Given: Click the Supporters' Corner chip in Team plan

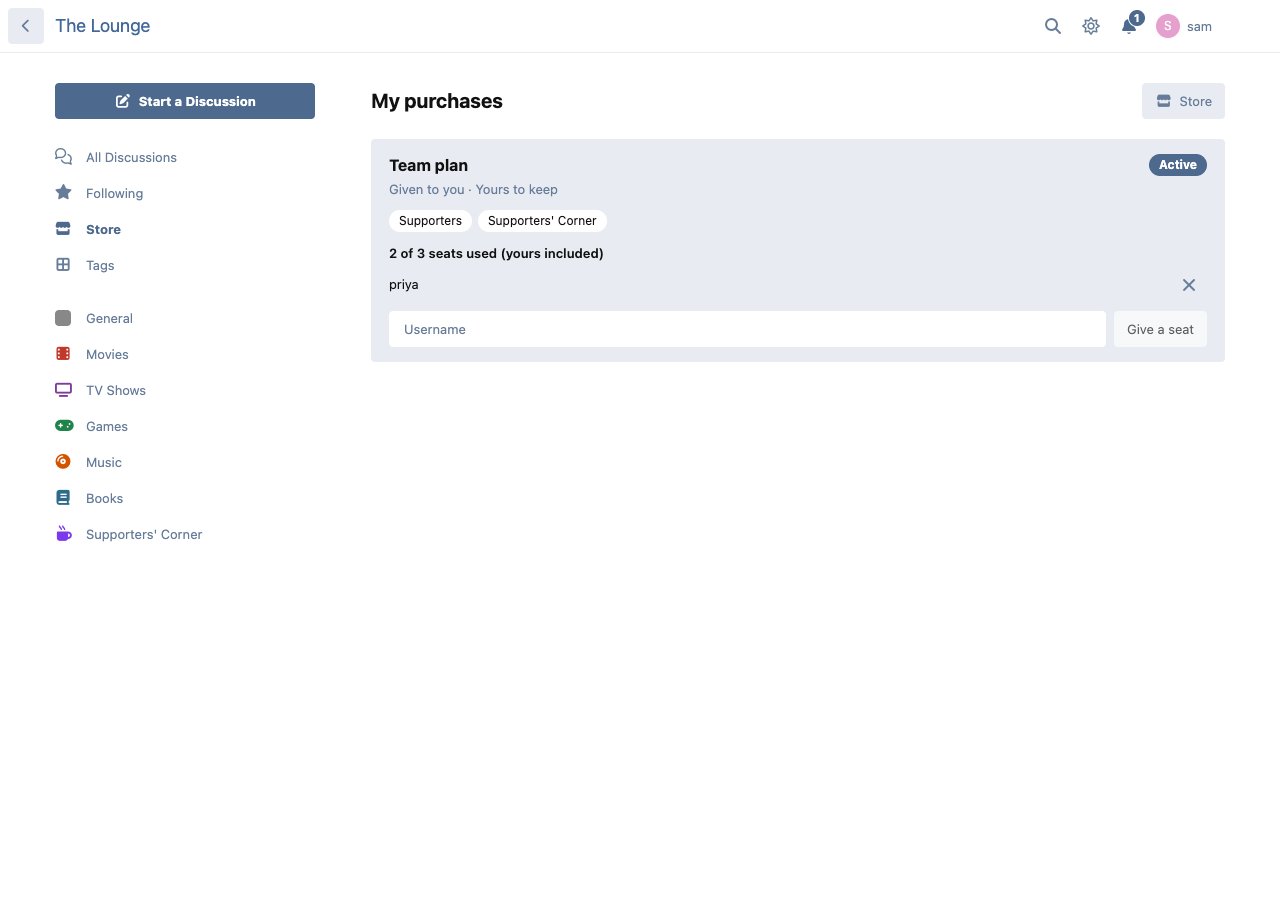Looking at the screenshot, I should click(542, 221).
